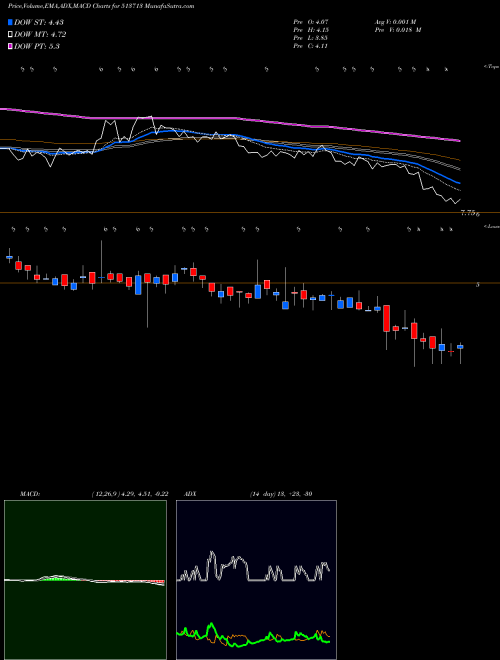This screenshot has height=660, width=500.
Task: Click the '<Tops' marker row label
Action: [x=491, y=67]
